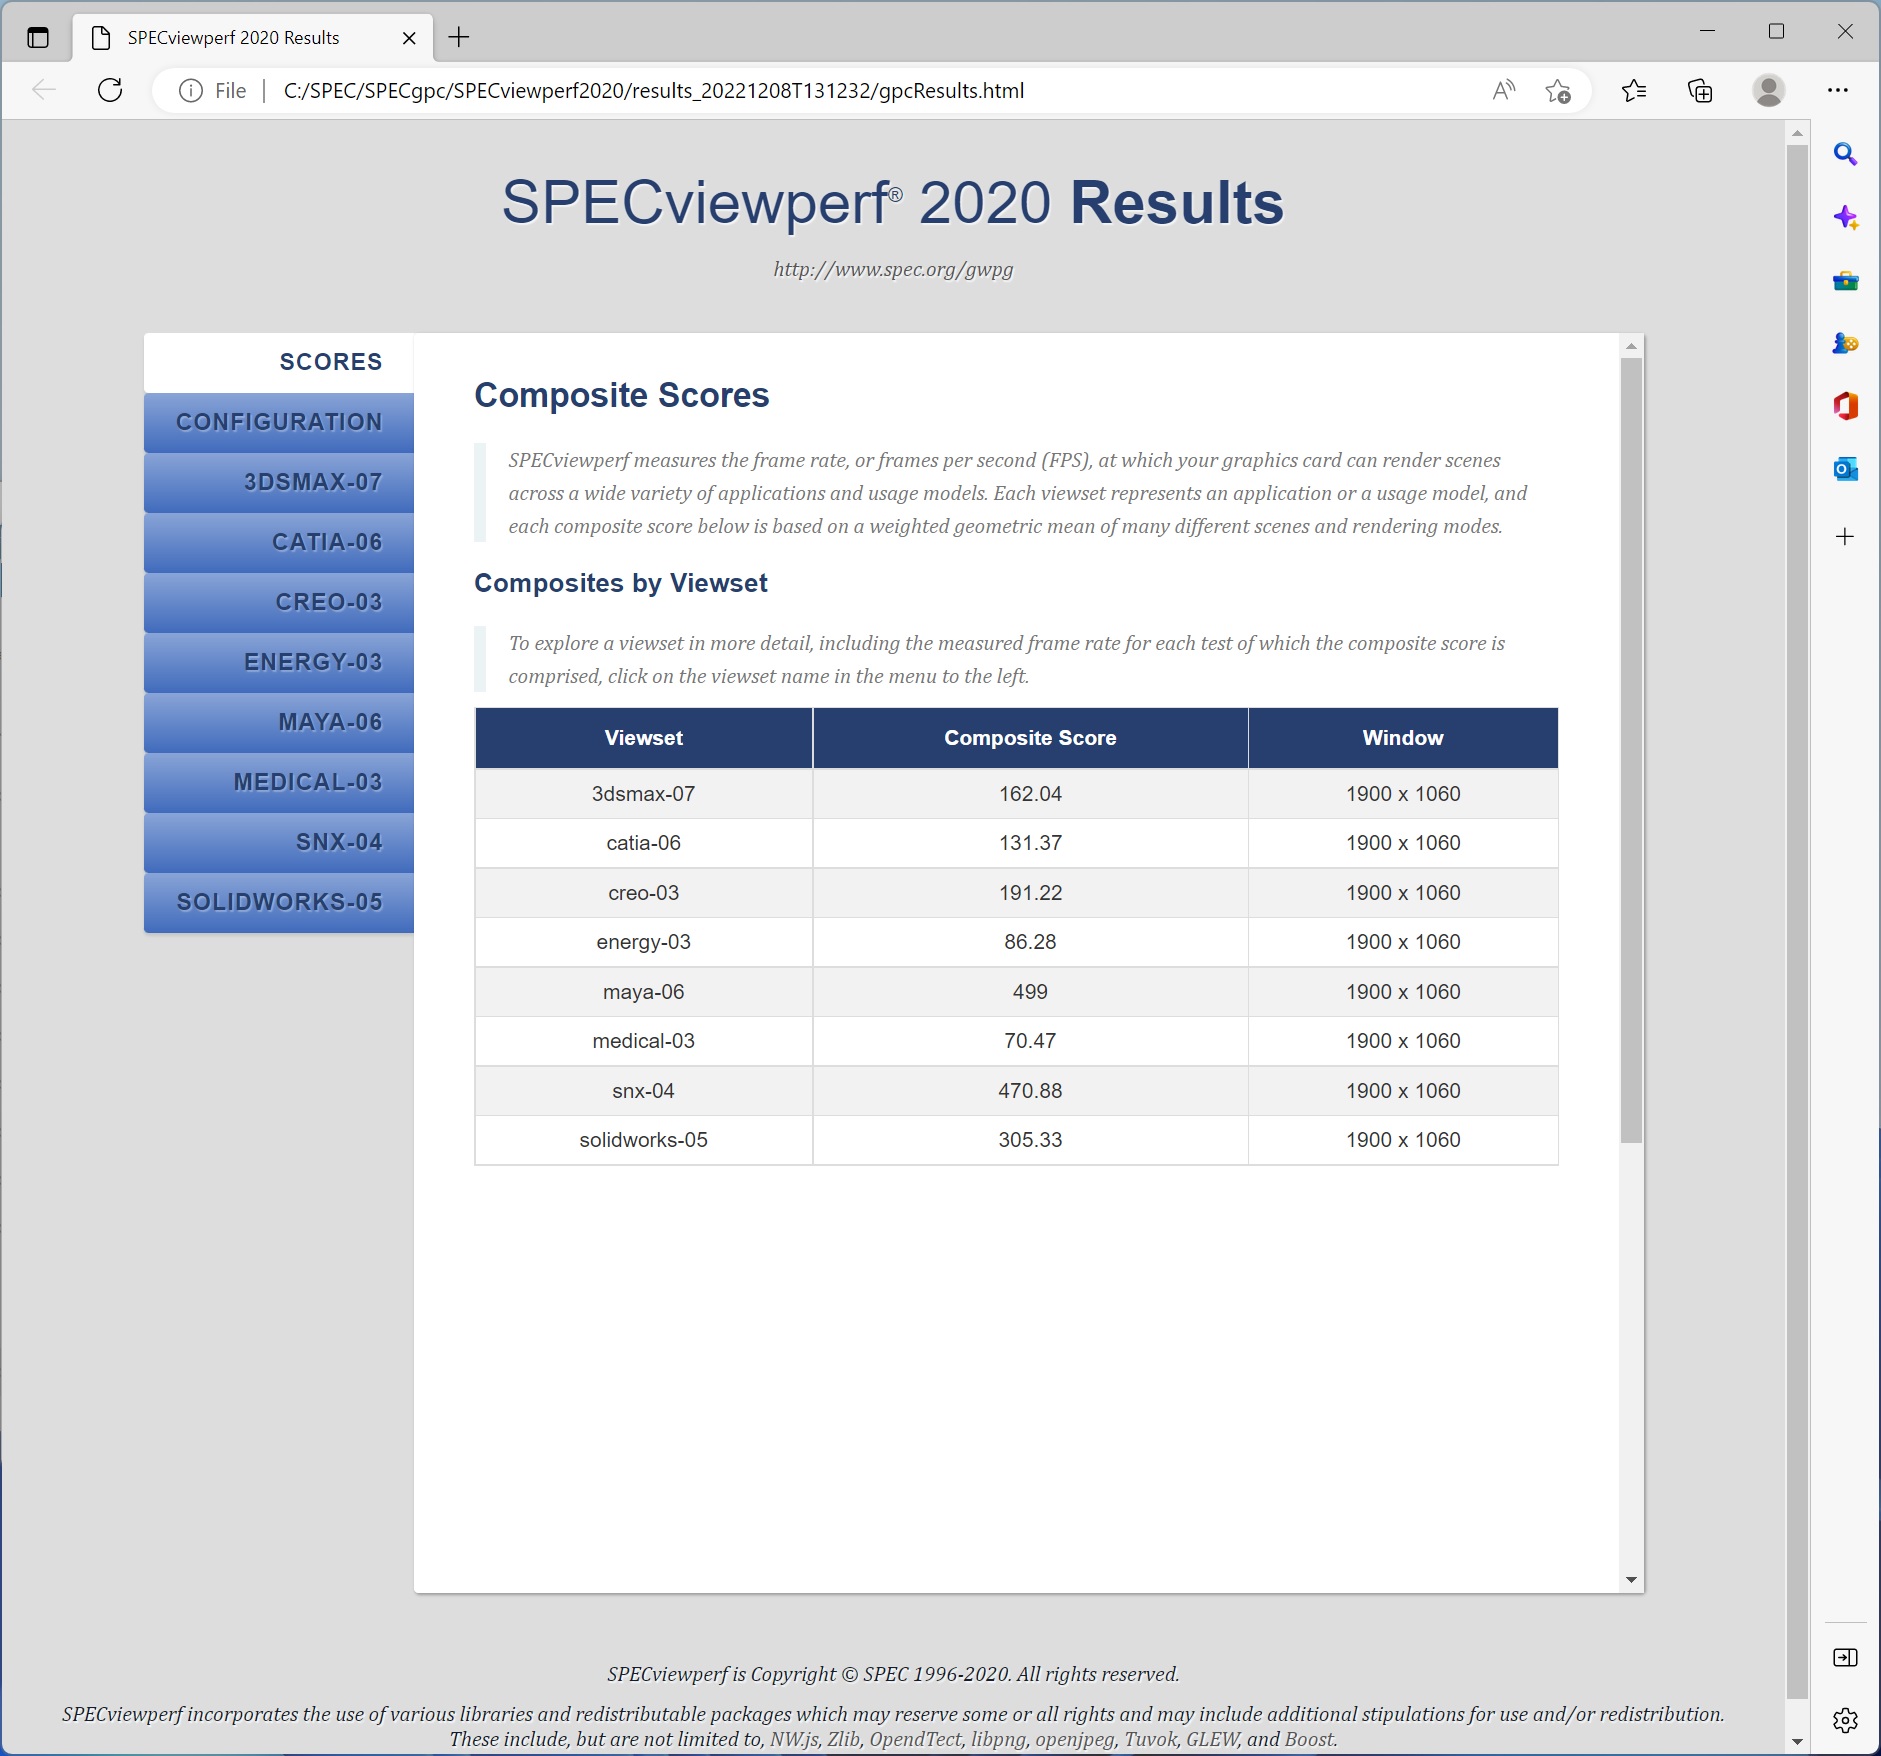Open the Microsoft 365 sidebar icon

pos(1845,406)
